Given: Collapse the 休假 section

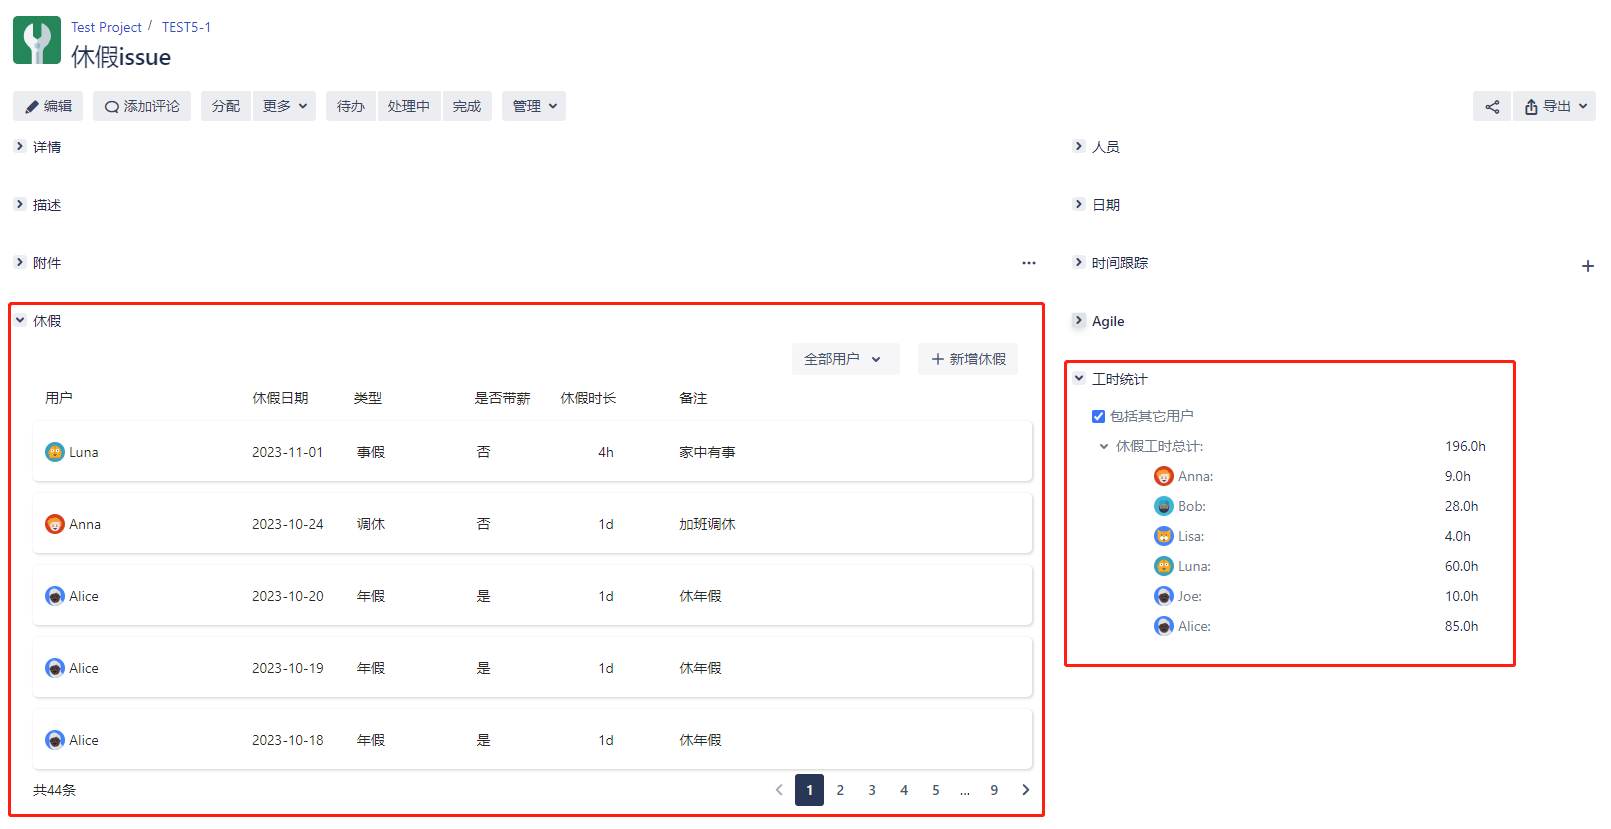Looking at the screenshot, I should pos(20,321).
